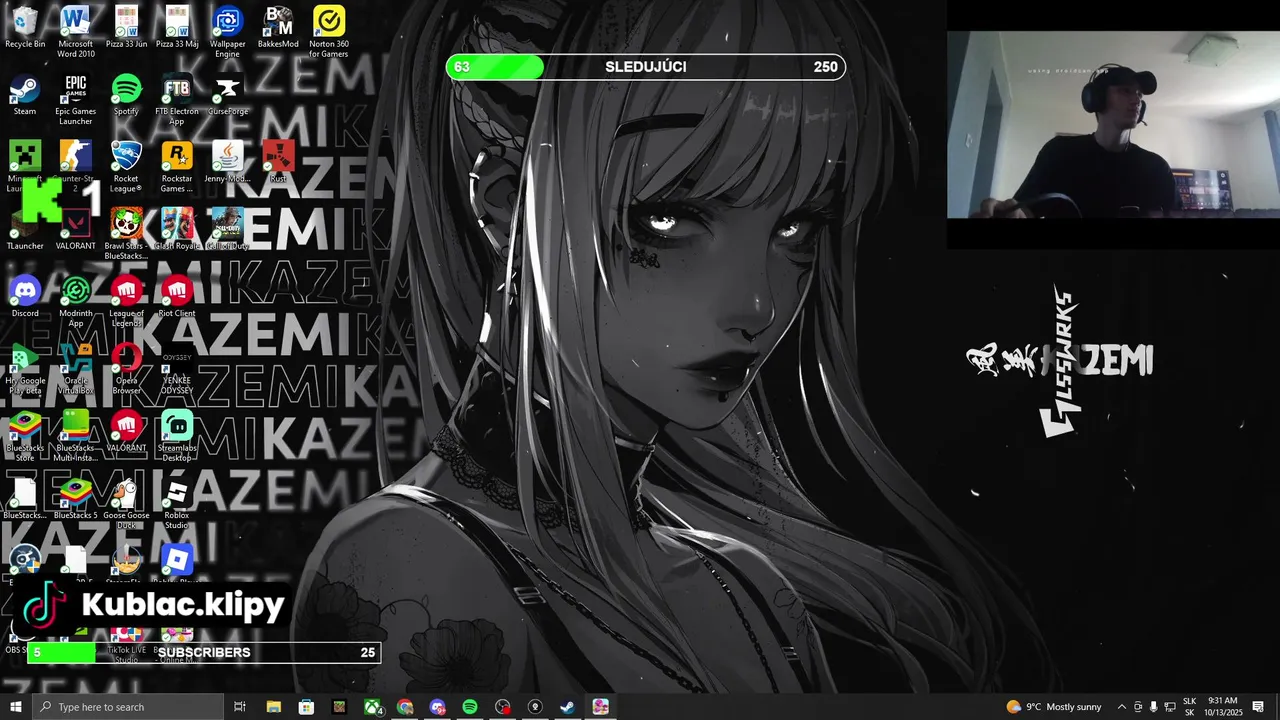Open Brawl Stars BlueStacks shortcut
The image size is (1280, 720).
coord(126,233)
